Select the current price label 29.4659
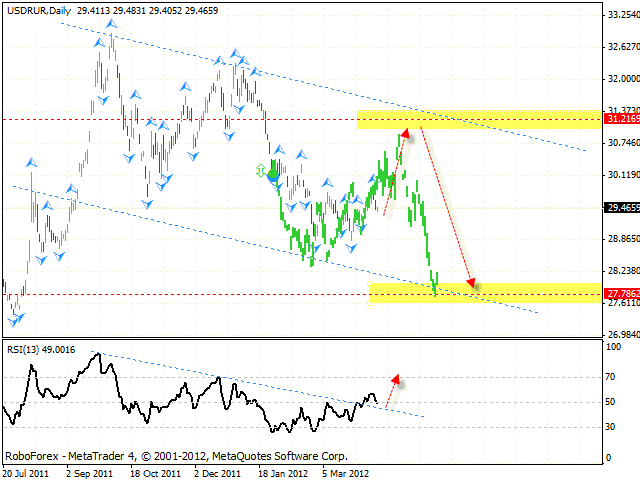Image resolution: width=640 pixels, height=481 pixels. [x=620, y=208]
